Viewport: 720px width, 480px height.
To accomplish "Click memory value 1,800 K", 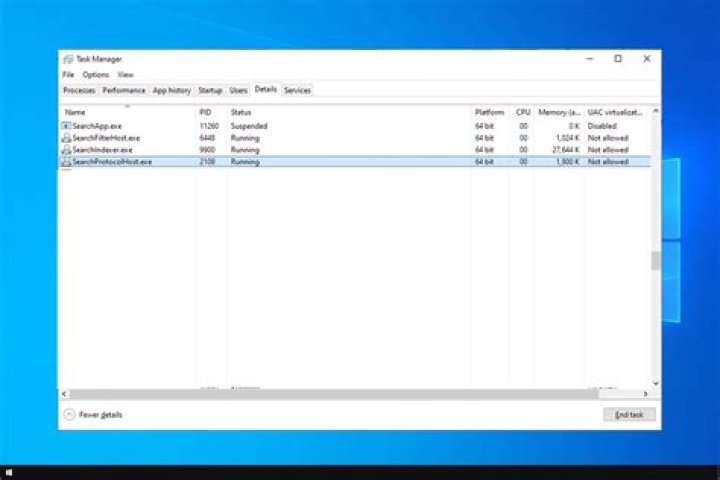I will (x=568, y=162).
